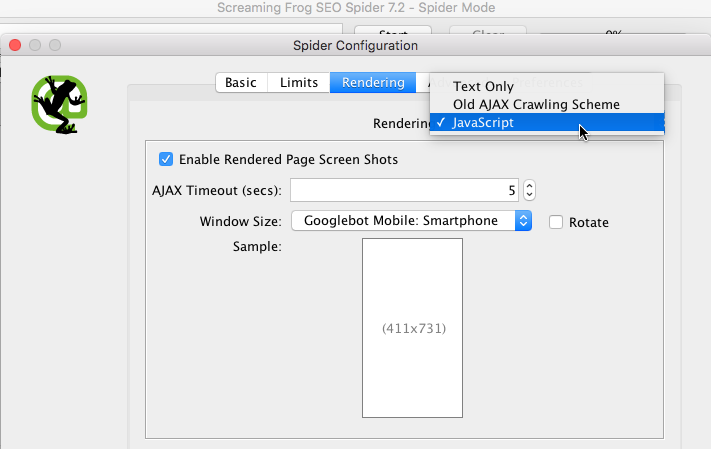Select JavaScript in rendering menu
Screen dimensions: 711x449
click(483, 123)
